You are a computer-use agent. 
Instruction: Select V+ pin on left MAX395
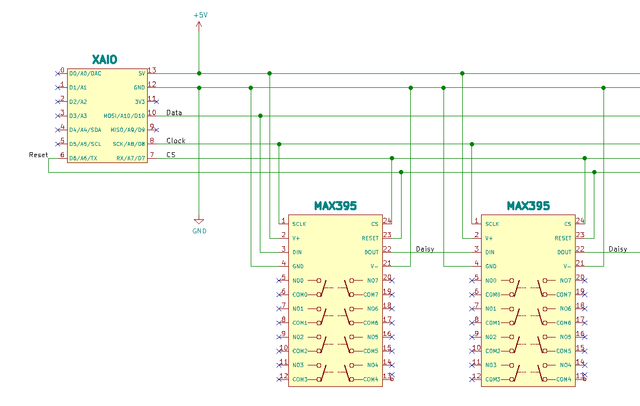296,238
